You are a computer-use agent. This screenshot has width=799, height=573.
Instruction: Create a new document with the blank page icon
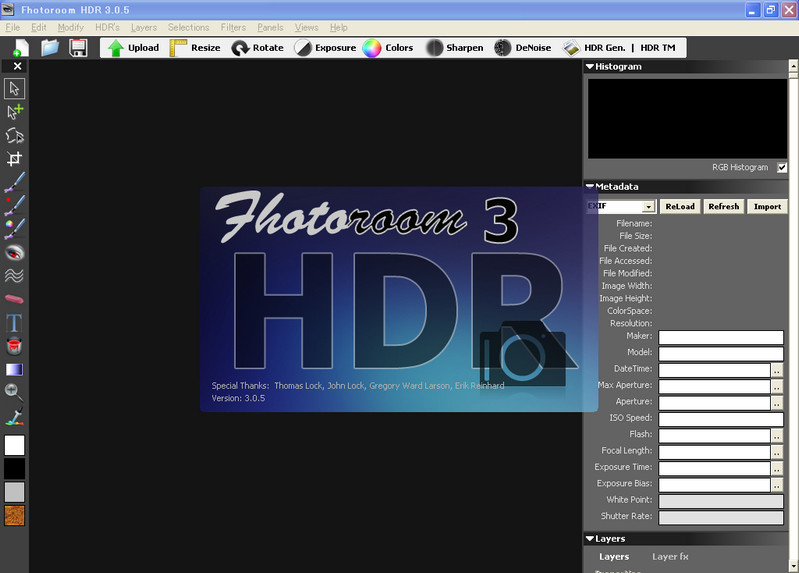pos(20,48)
